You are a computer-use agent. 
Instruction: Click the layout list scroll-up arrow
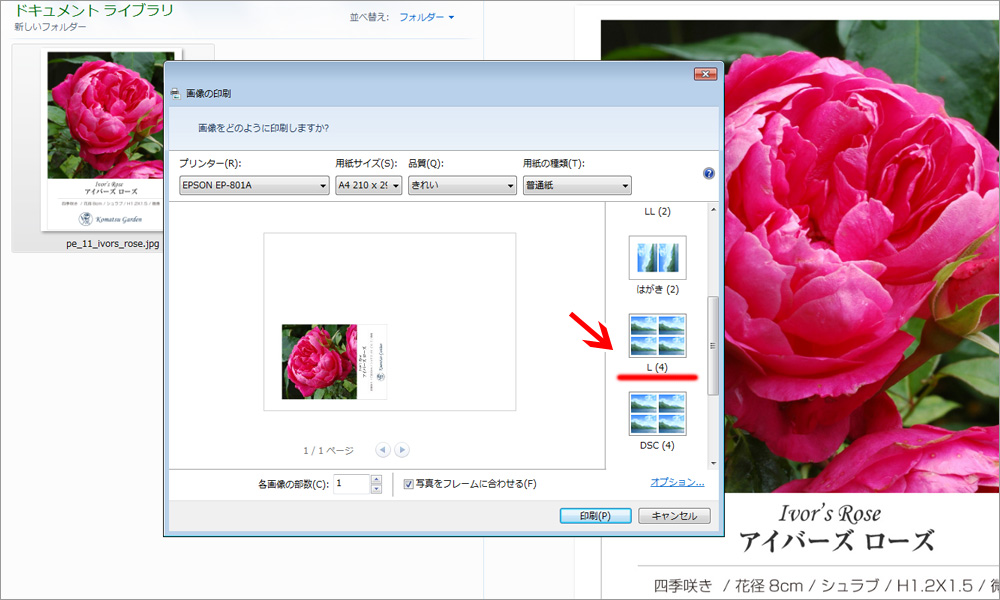pos(713,210)
